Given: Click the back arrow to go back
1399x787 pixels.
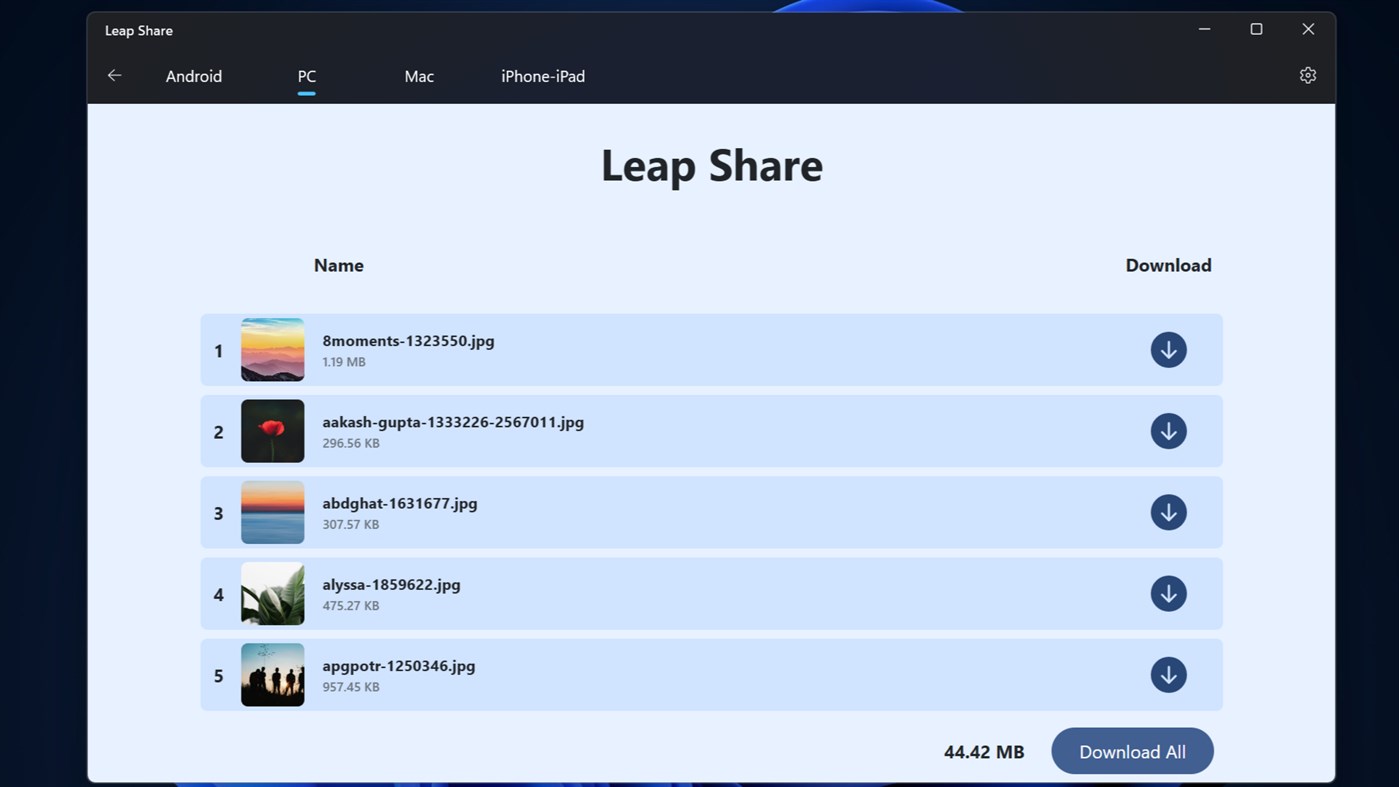Looking at the screenshot, I should 114,75.
